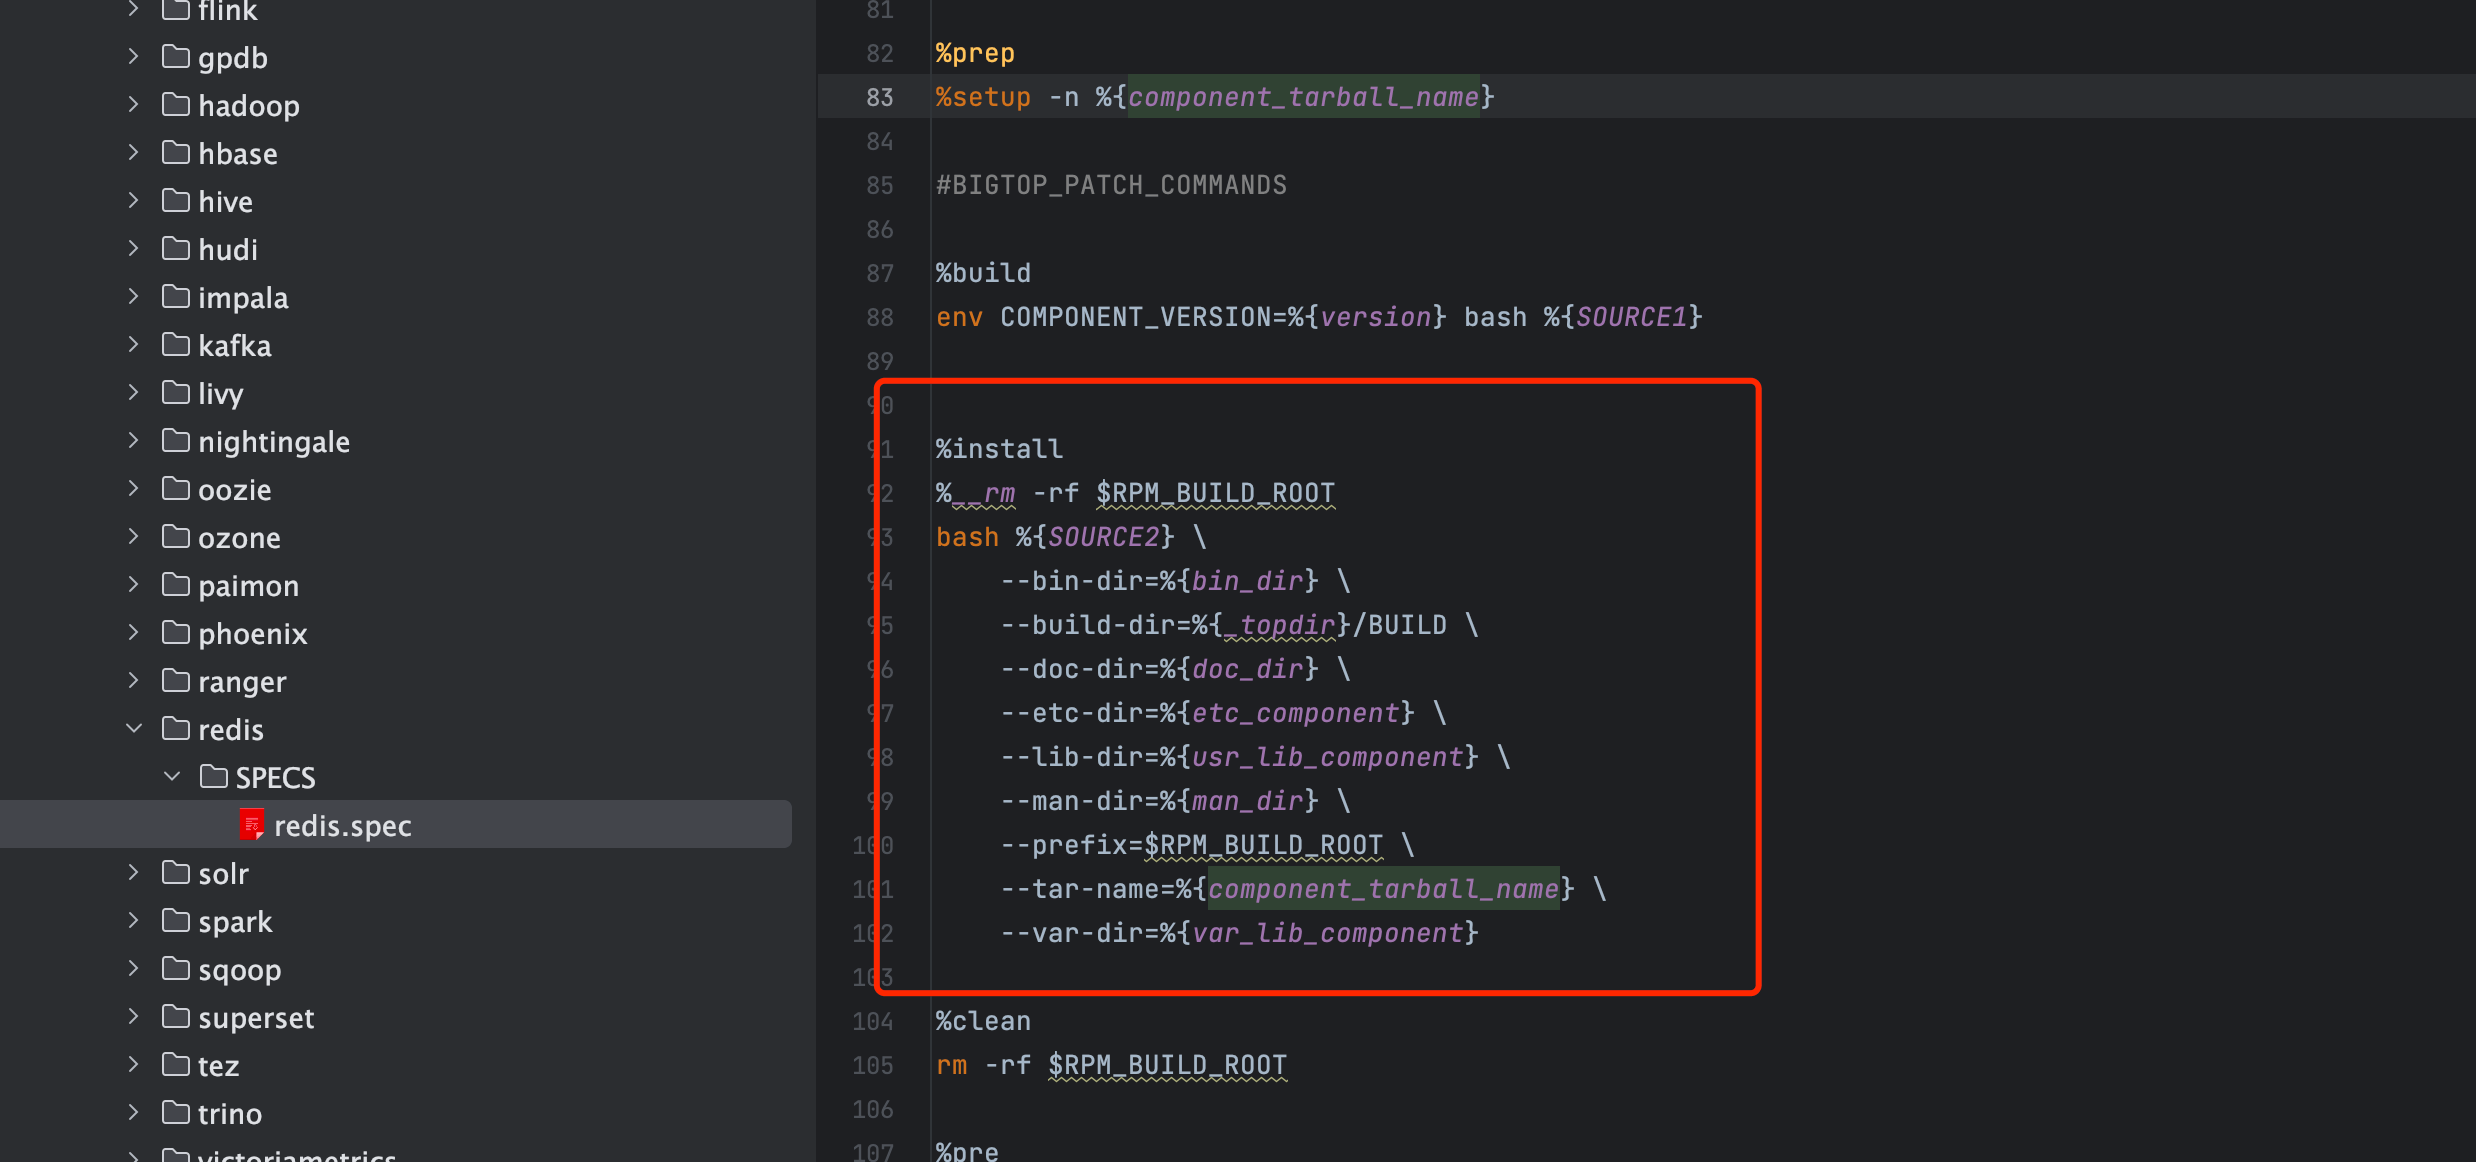Click SOURCE2 macro on bash line
This screenshot has height=1162, width=2476.
[x=1103, y=537]
